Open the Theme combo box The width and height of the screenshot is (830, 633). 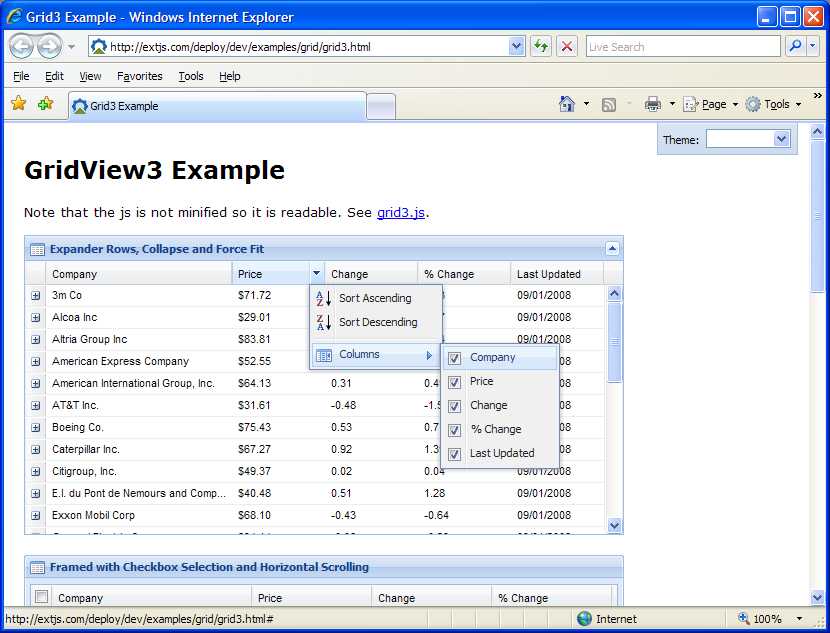pos(782,140)
